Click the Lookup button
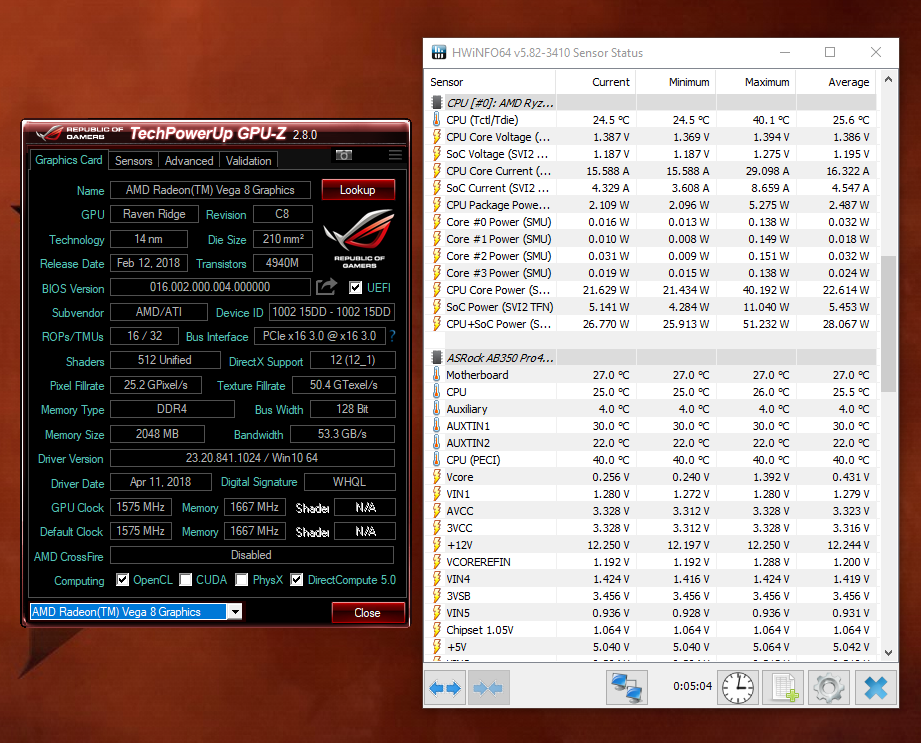This screenshot has width=921, height=743. (358, 190)
